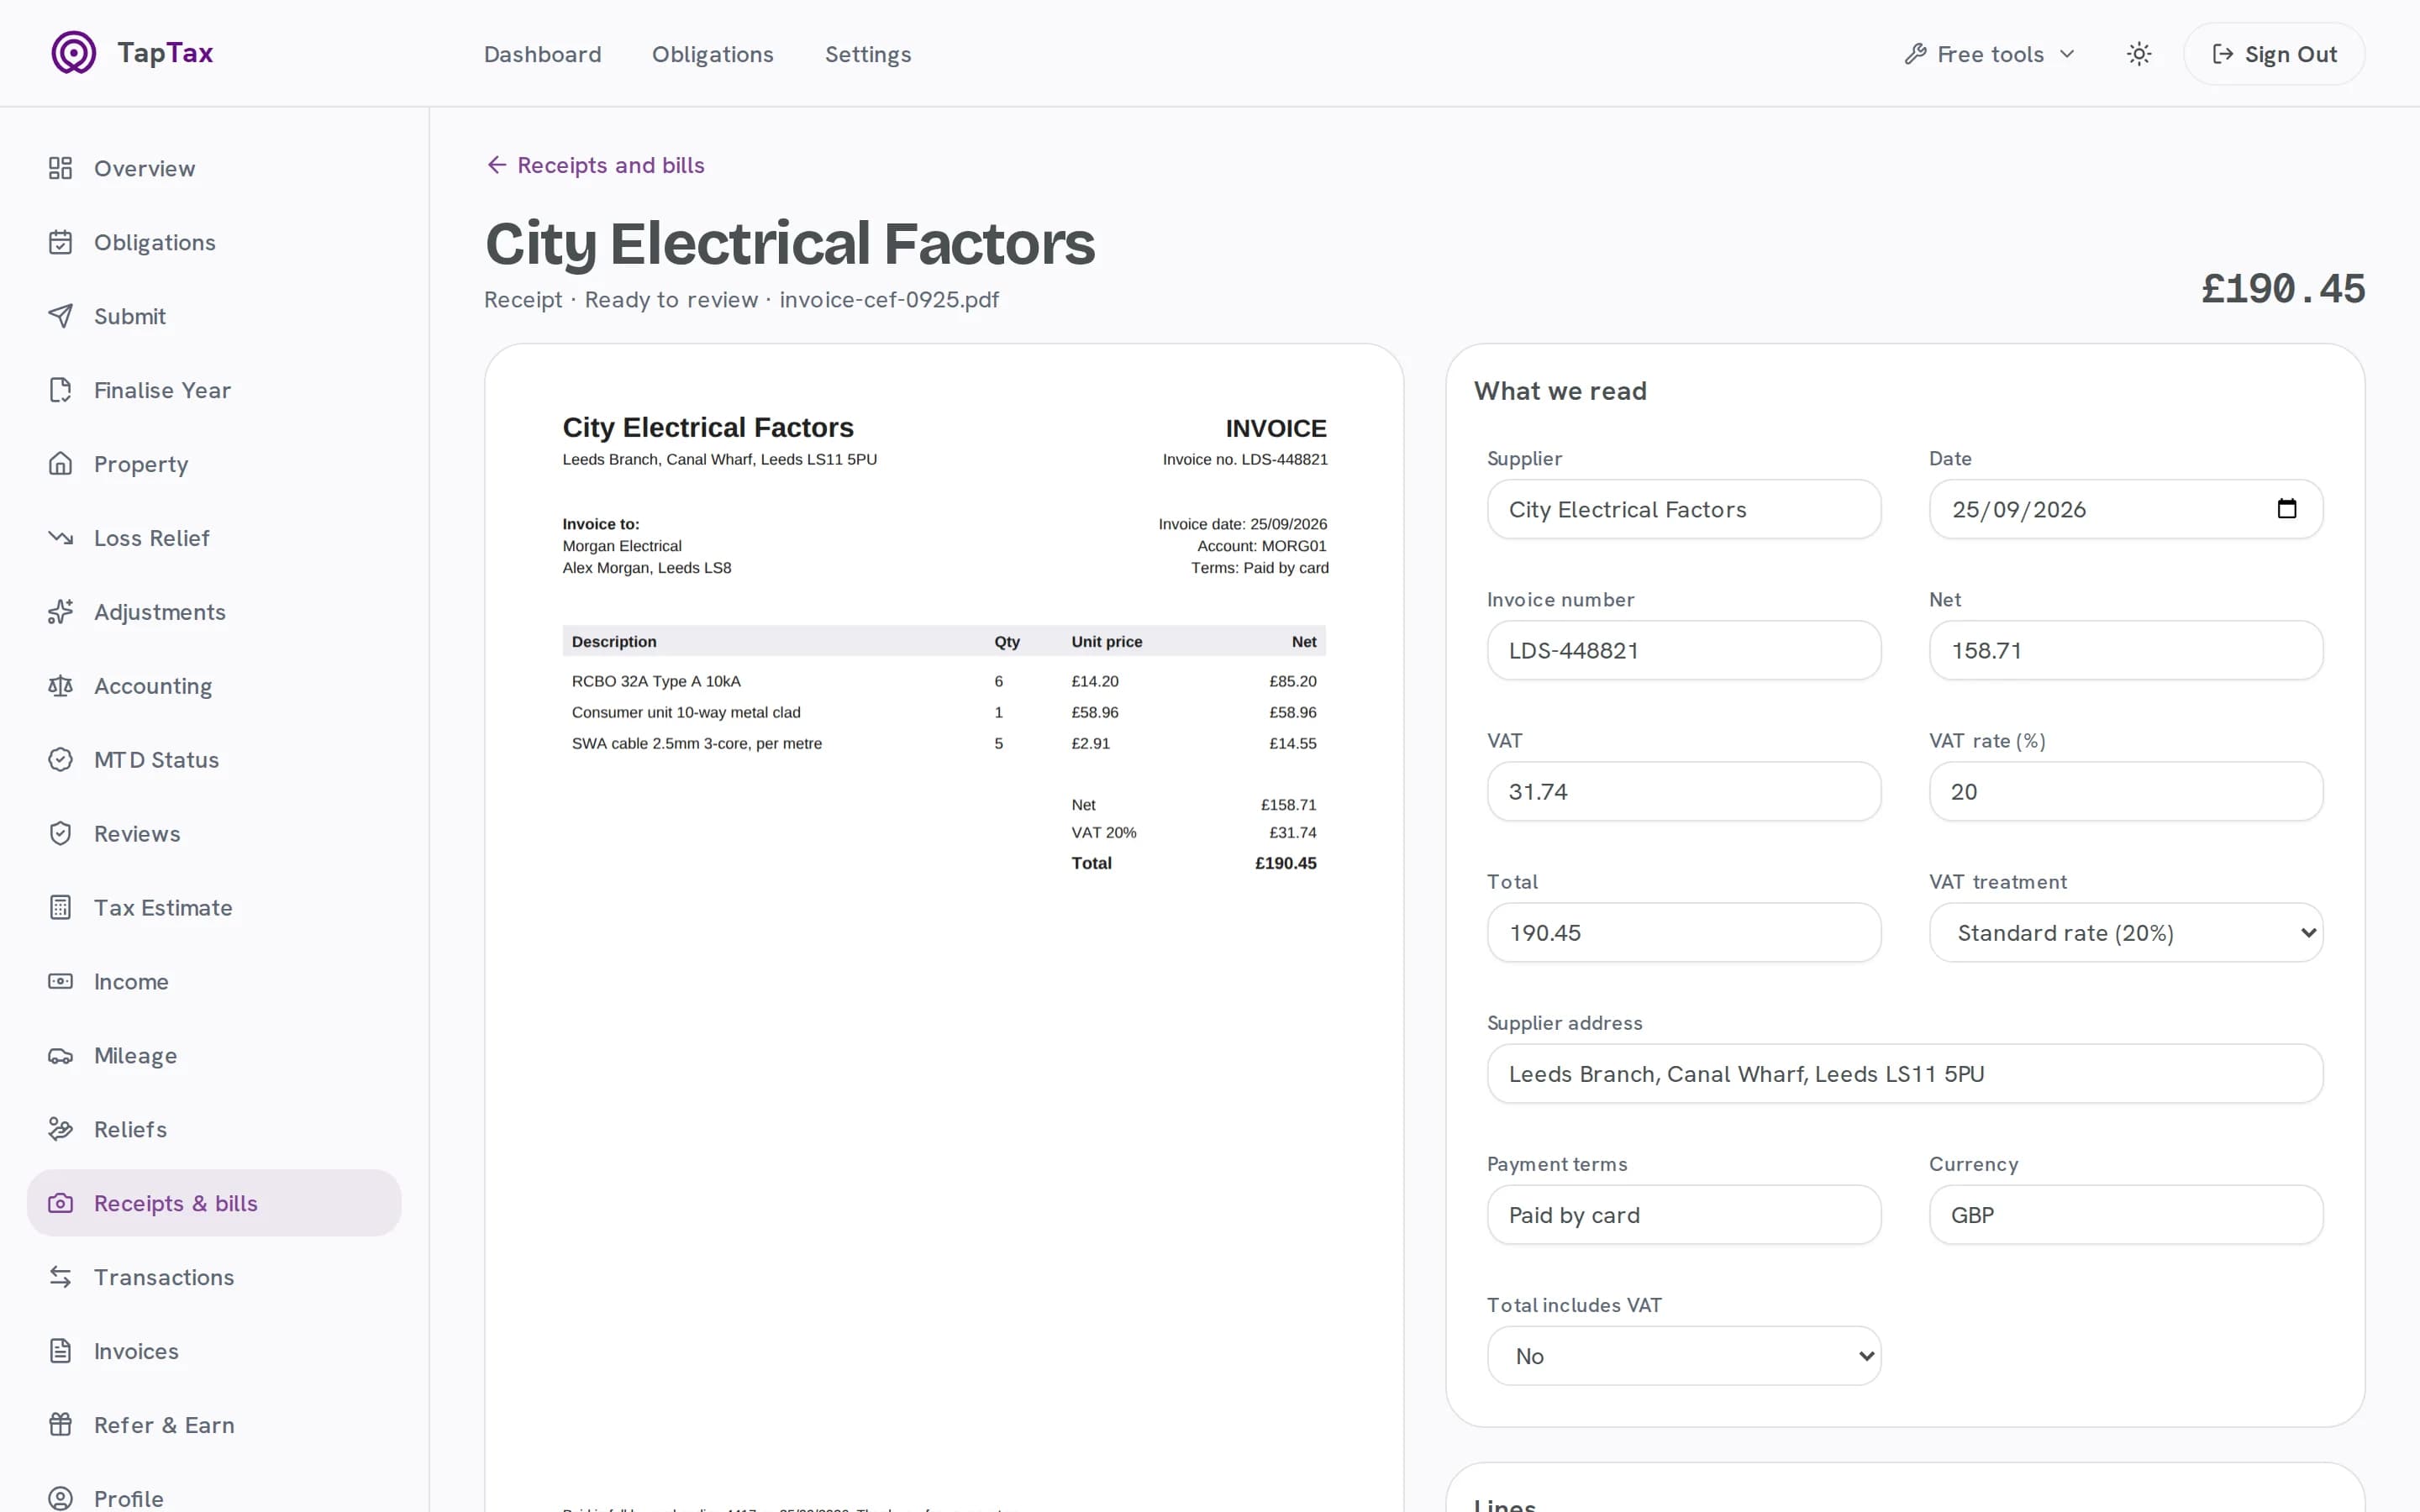This screenshot has width=2420, height=1512.
Task: Click the Obligations calendar icon in sidebar
Action: [x=61, y=242]
